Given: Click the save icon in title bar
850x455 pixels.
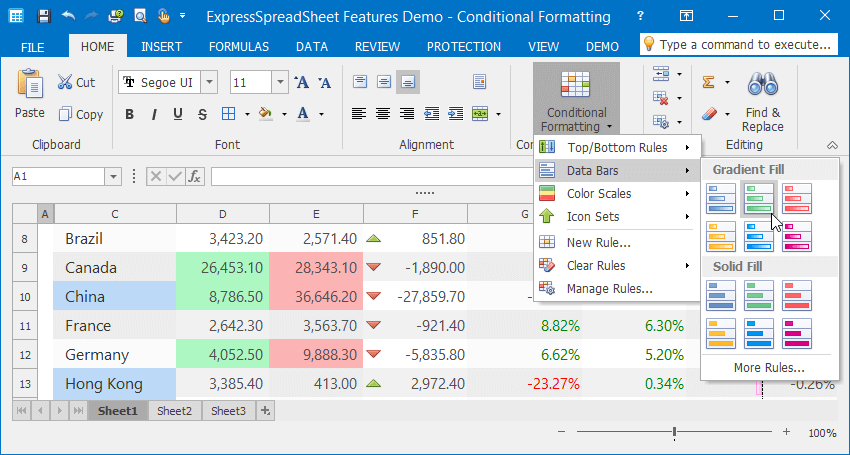Looking at the screenshot, I should tap(43, 16).
